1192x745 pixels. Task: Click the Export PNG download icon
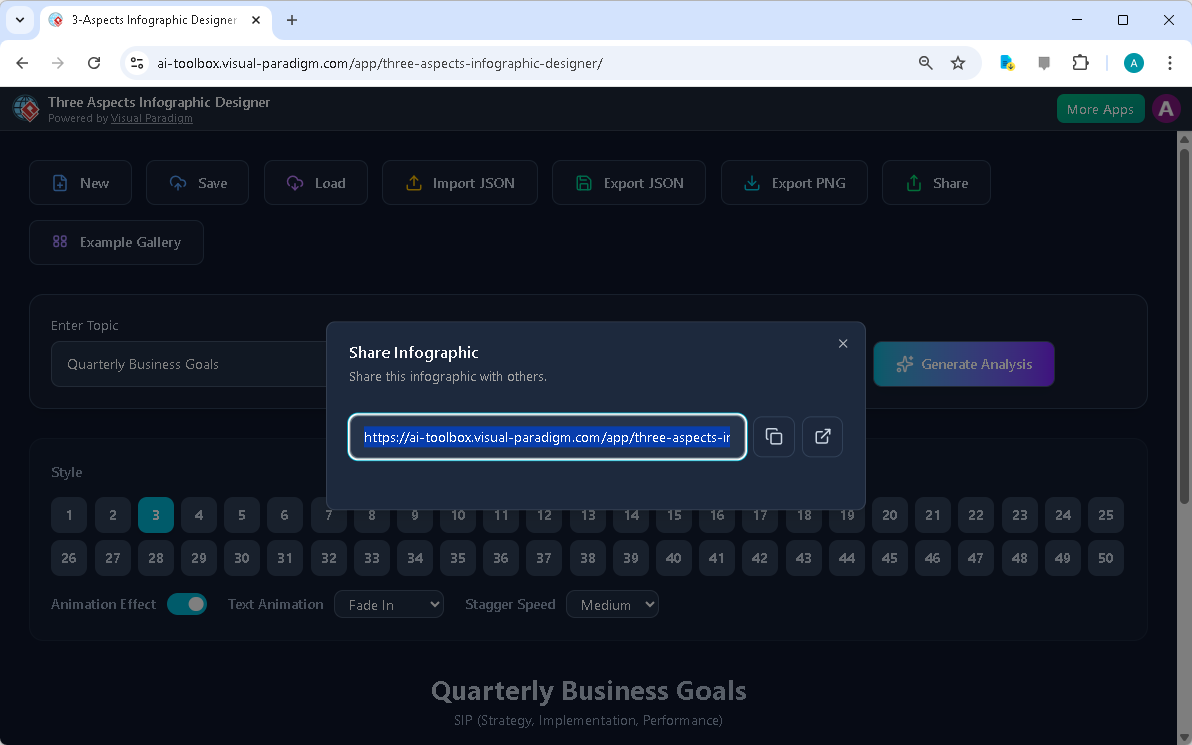coord(751,183)
